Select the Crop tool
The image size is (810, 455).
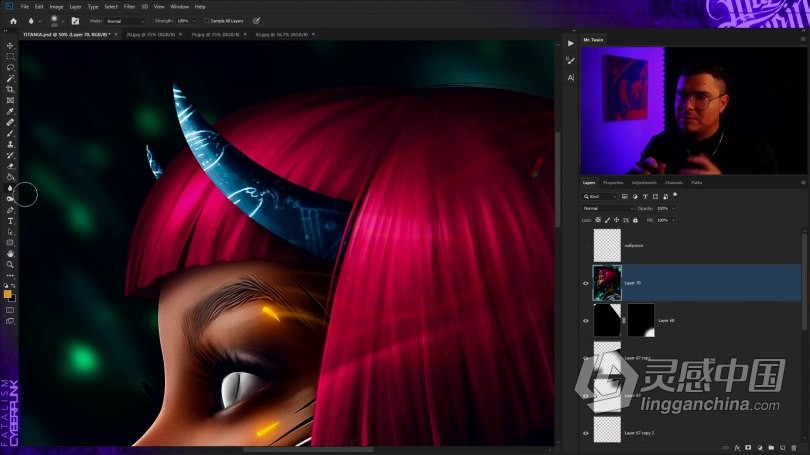[10, 89]
